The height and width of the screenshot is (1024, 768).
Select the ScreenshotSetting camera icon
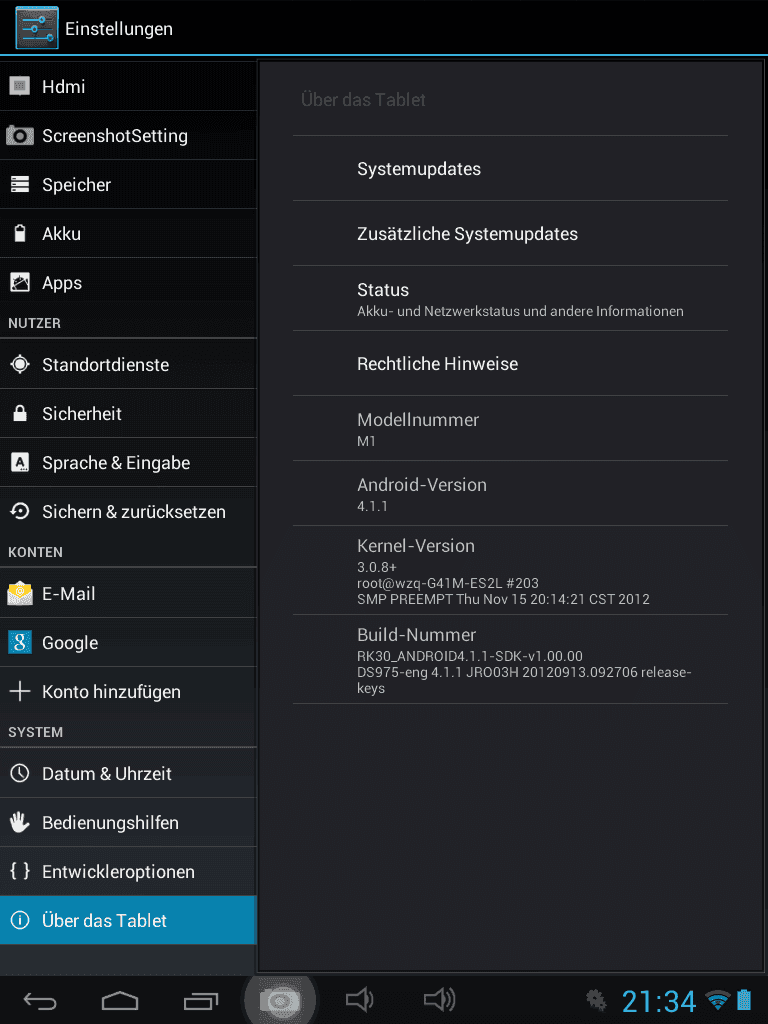(x=20, y=135)
